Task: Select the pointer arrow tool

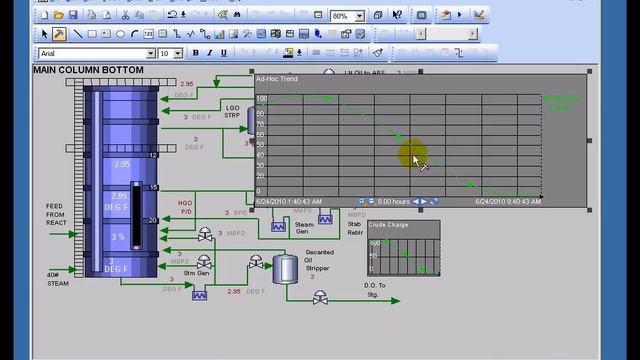Action: 44,34
